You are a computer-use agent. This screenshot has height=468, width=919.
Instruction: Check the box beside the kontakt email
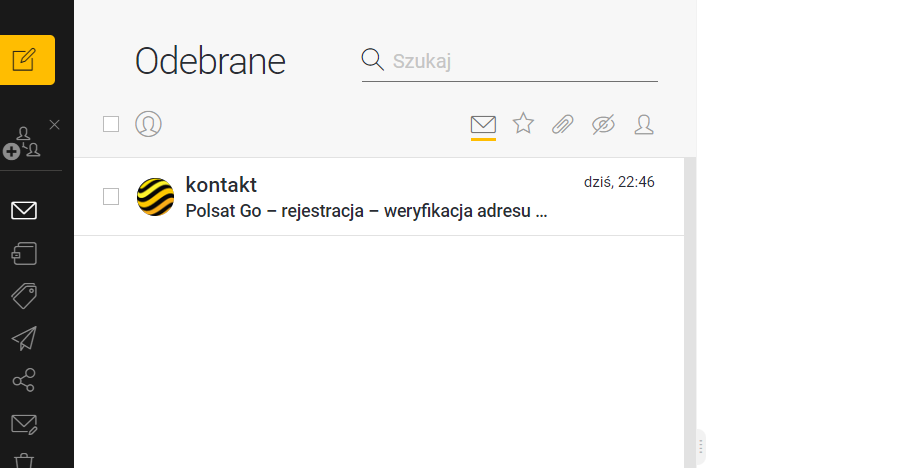pyautogui.click(x=111, y=196)
